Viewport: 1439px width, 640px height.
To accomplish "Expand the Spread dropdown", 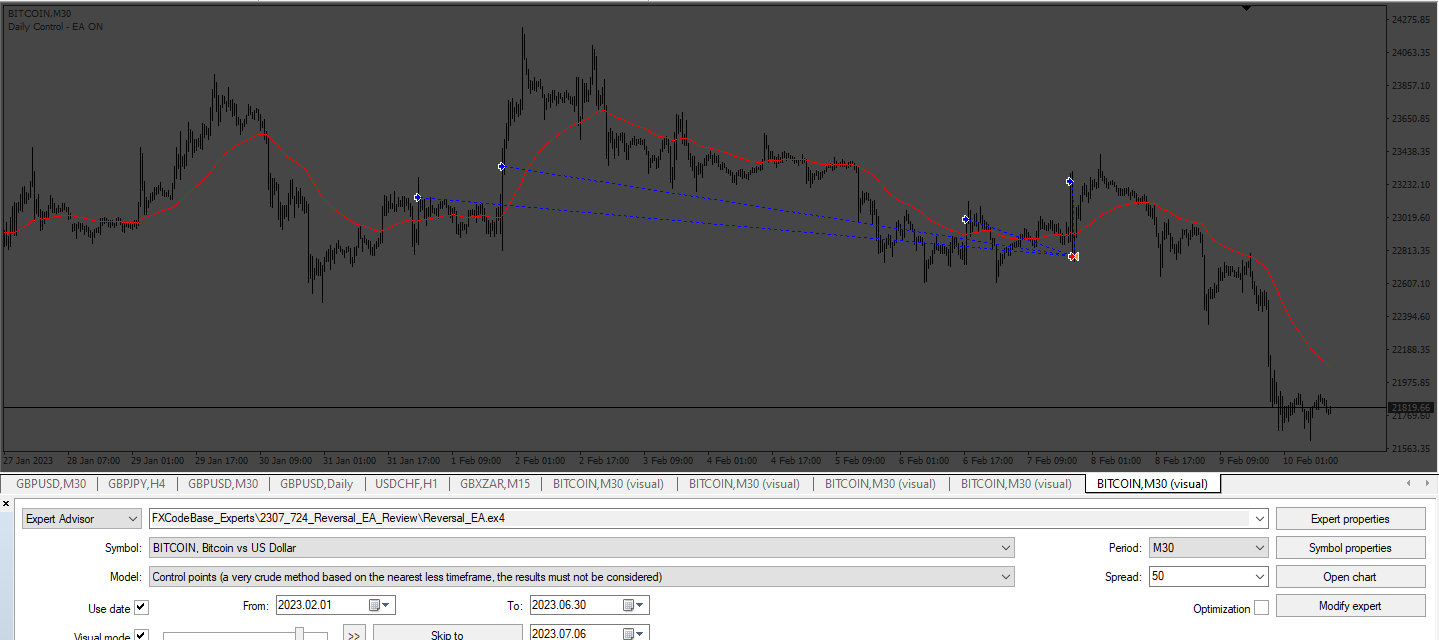I will 1208,577.
